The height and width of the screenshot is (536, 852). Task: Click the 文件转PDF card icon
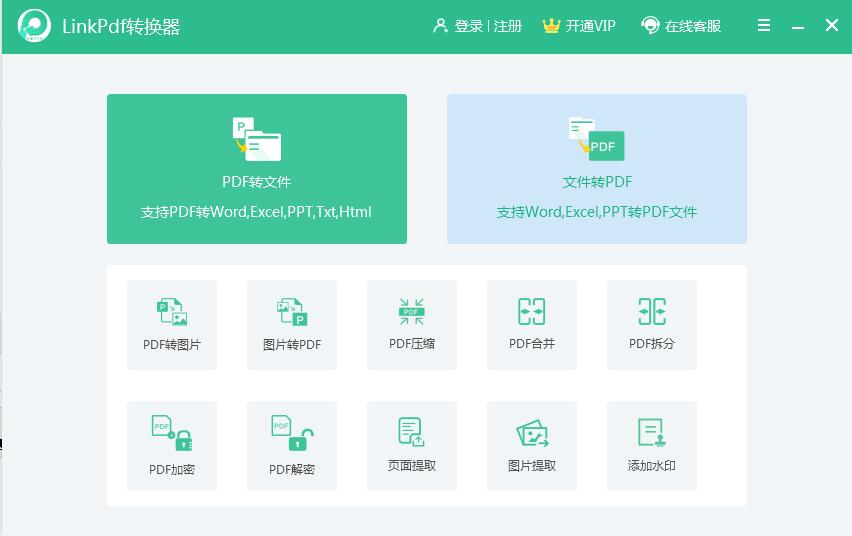tap(597, 139)
